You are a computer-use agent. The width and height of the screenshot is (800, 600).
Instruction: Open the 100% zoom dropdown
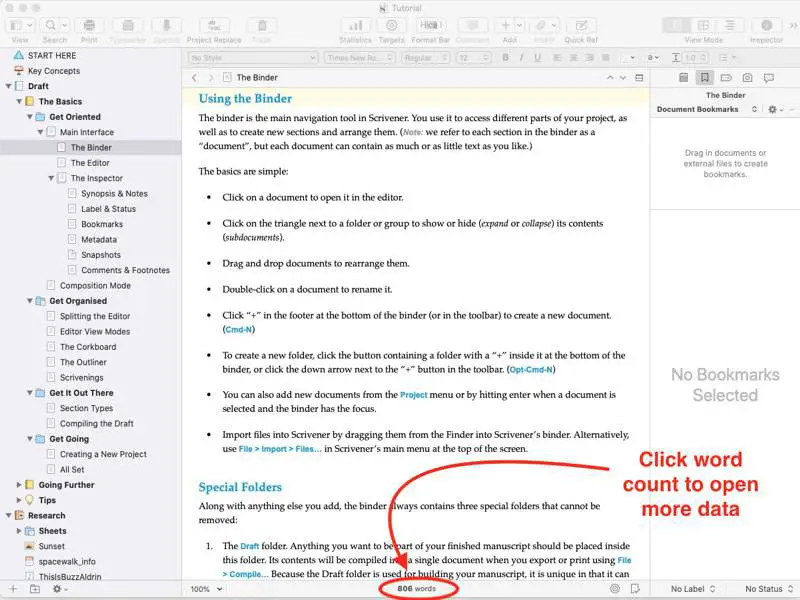[206, 589]
